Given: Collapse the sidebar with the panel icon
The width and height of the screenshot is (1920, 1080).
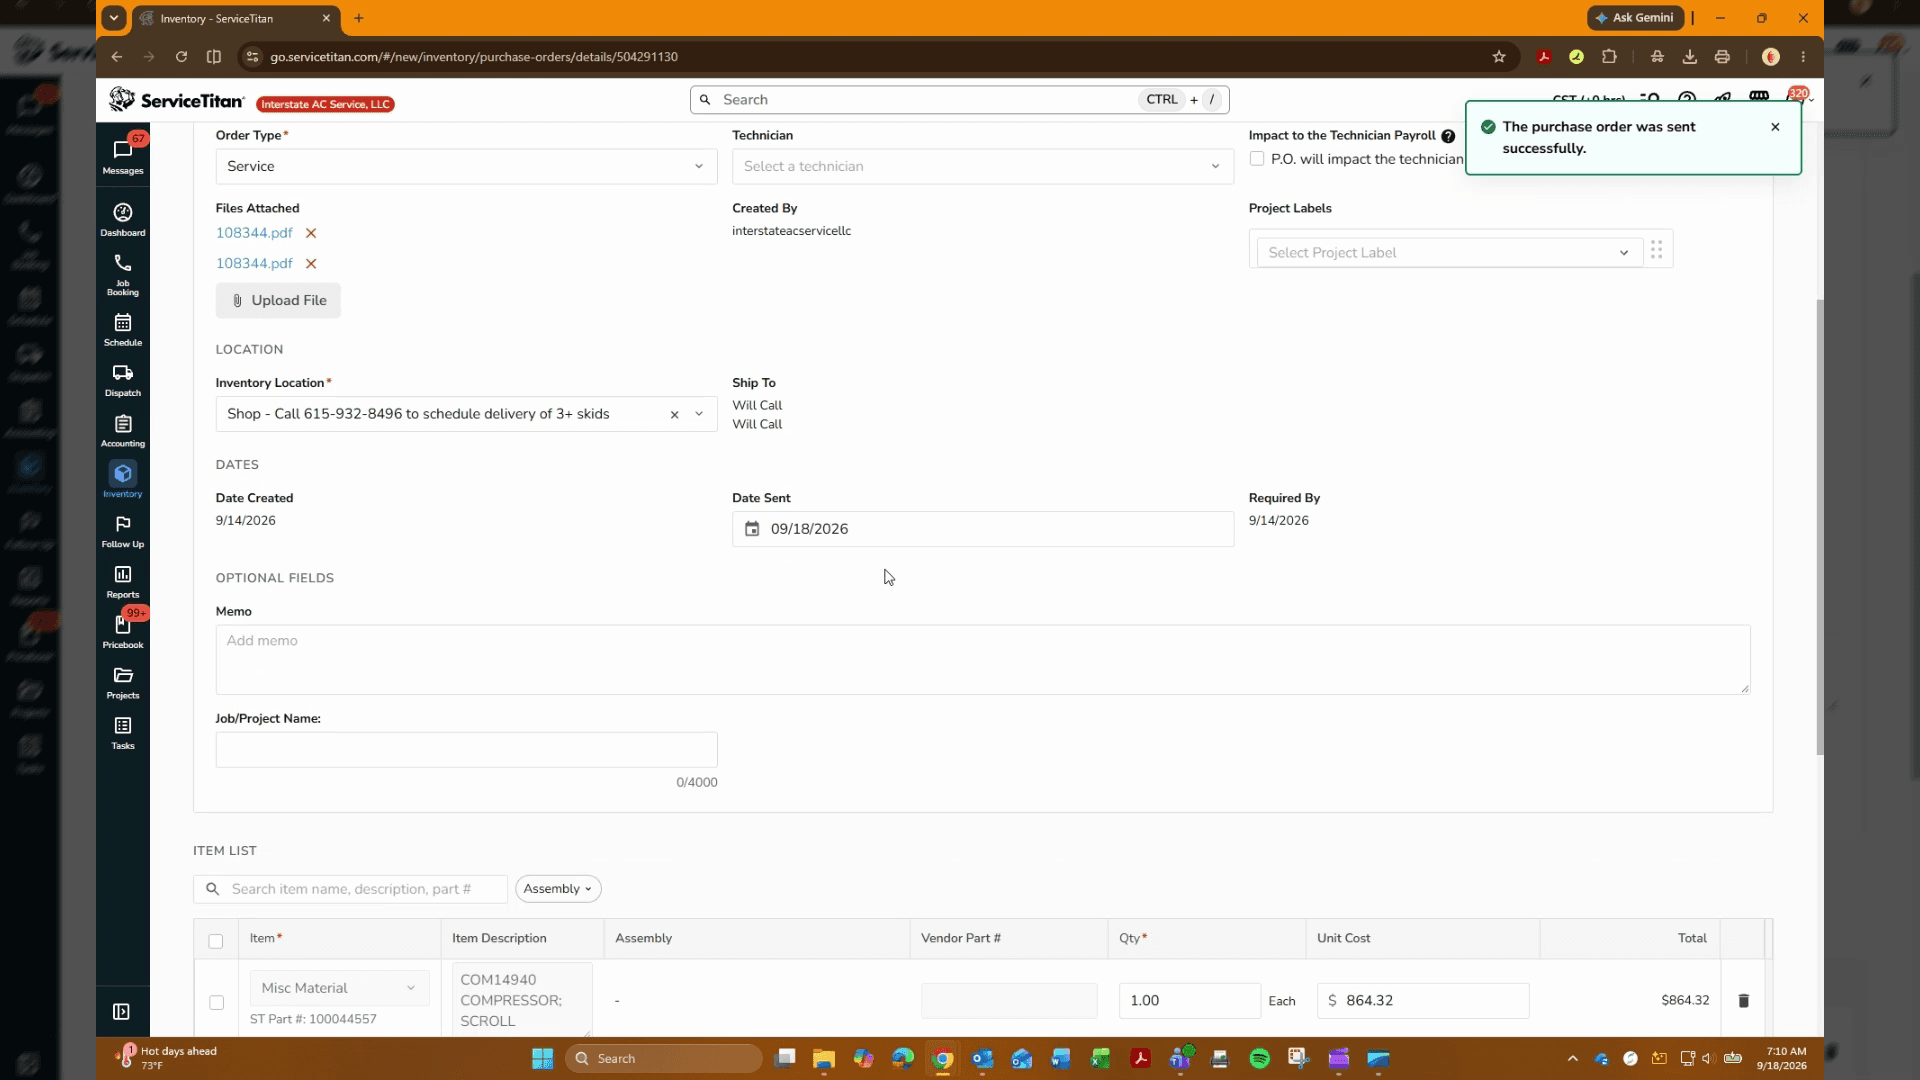Looking at the screenshot, I should click(121, 1012).
